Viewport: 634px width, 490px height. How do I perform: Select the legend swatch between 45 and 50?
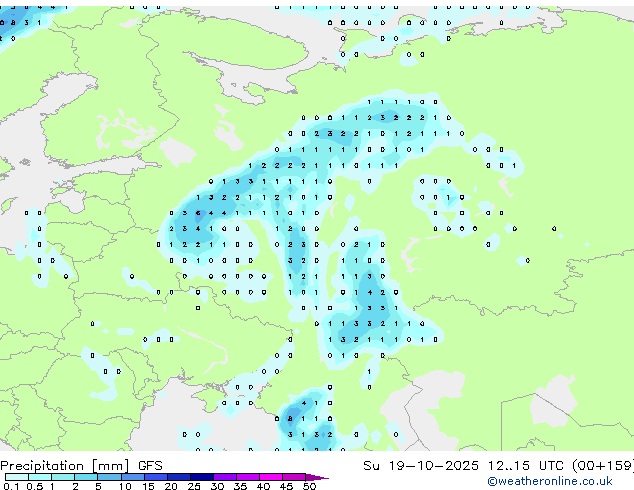[294, 477]
